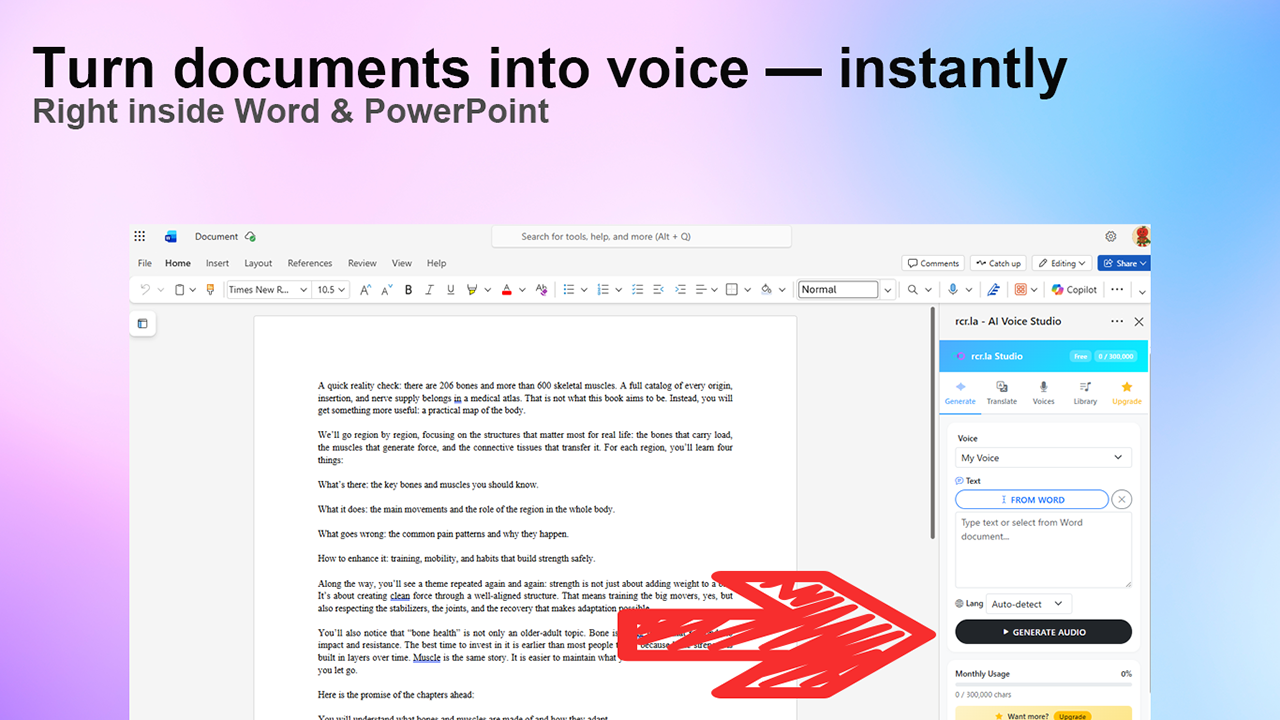Expand the ribbon display chevron
1280x720 pixels.
[1142, 291]
